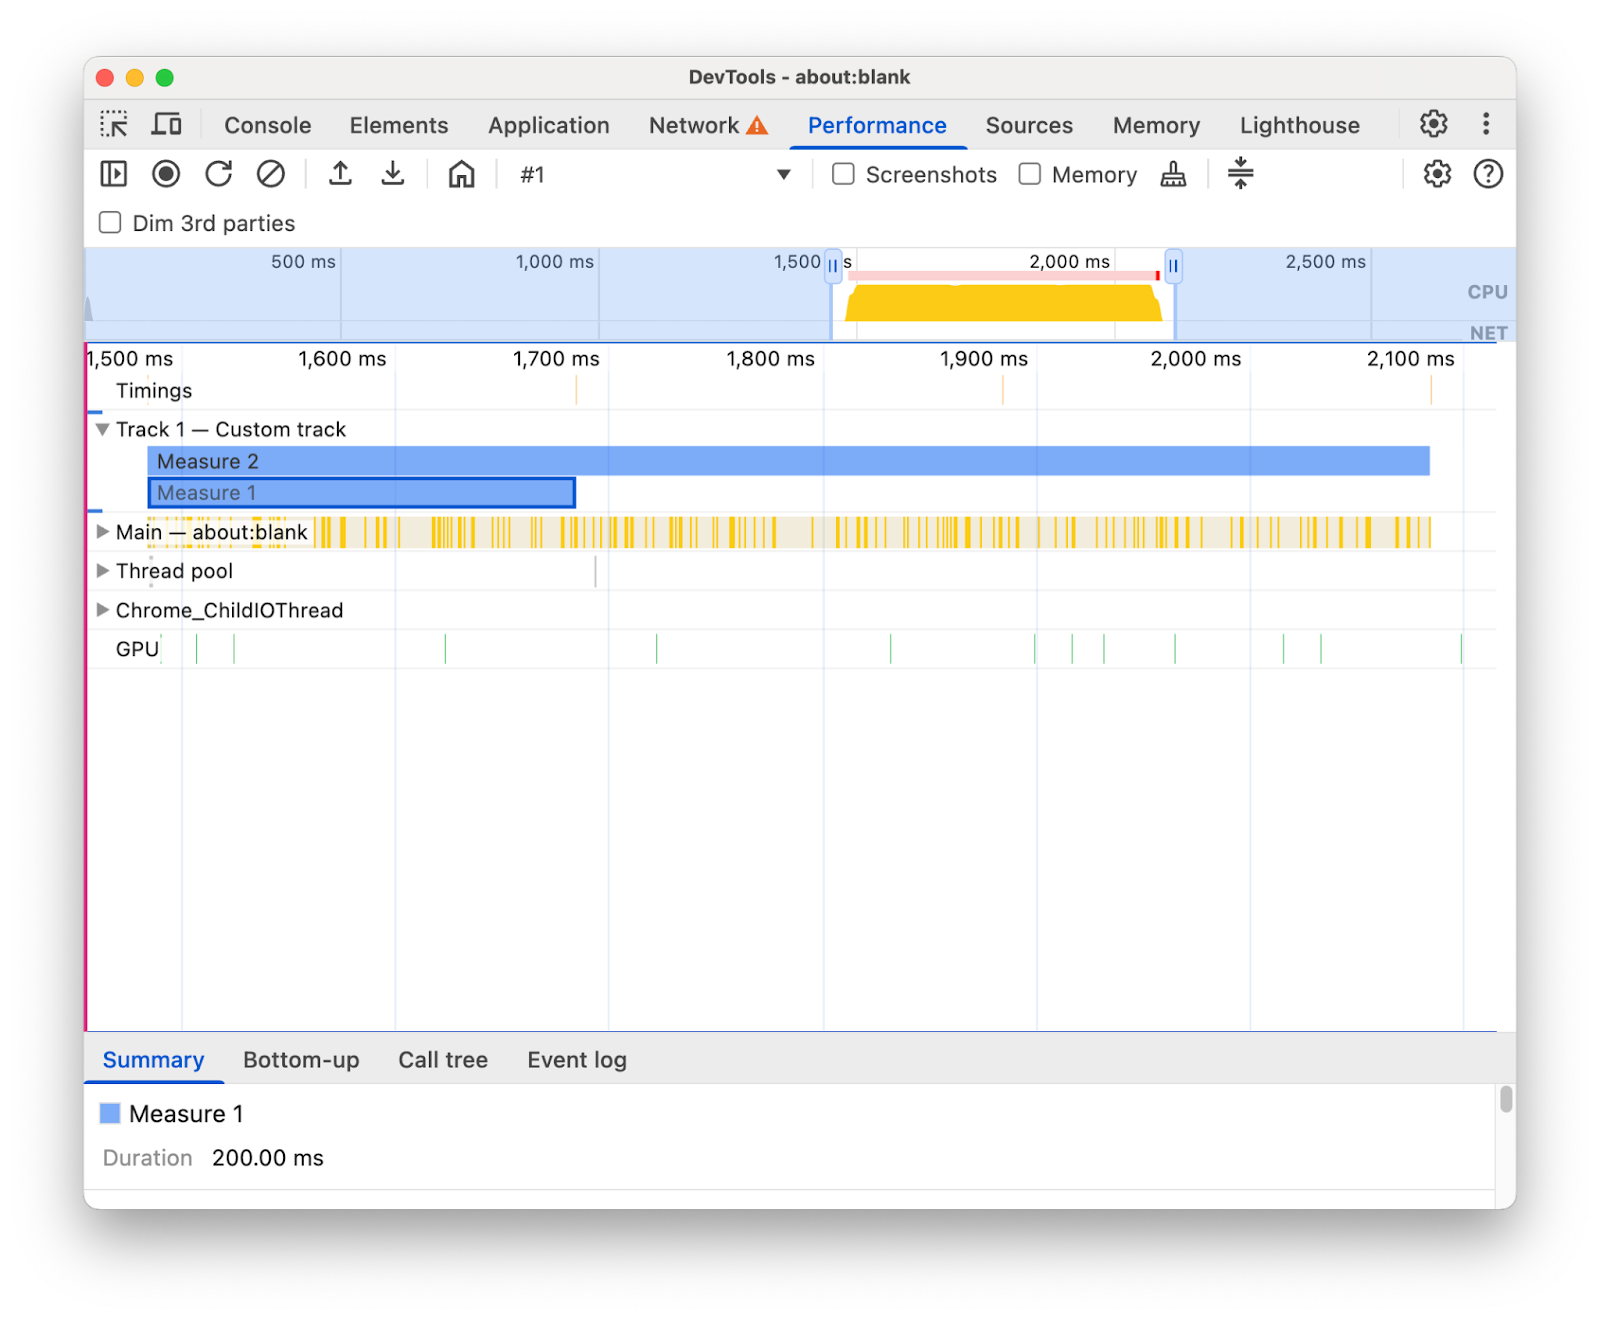1600x1320 pixels.
Task: Open the #1 recording history dropdown
Action: tap(784, 174)
